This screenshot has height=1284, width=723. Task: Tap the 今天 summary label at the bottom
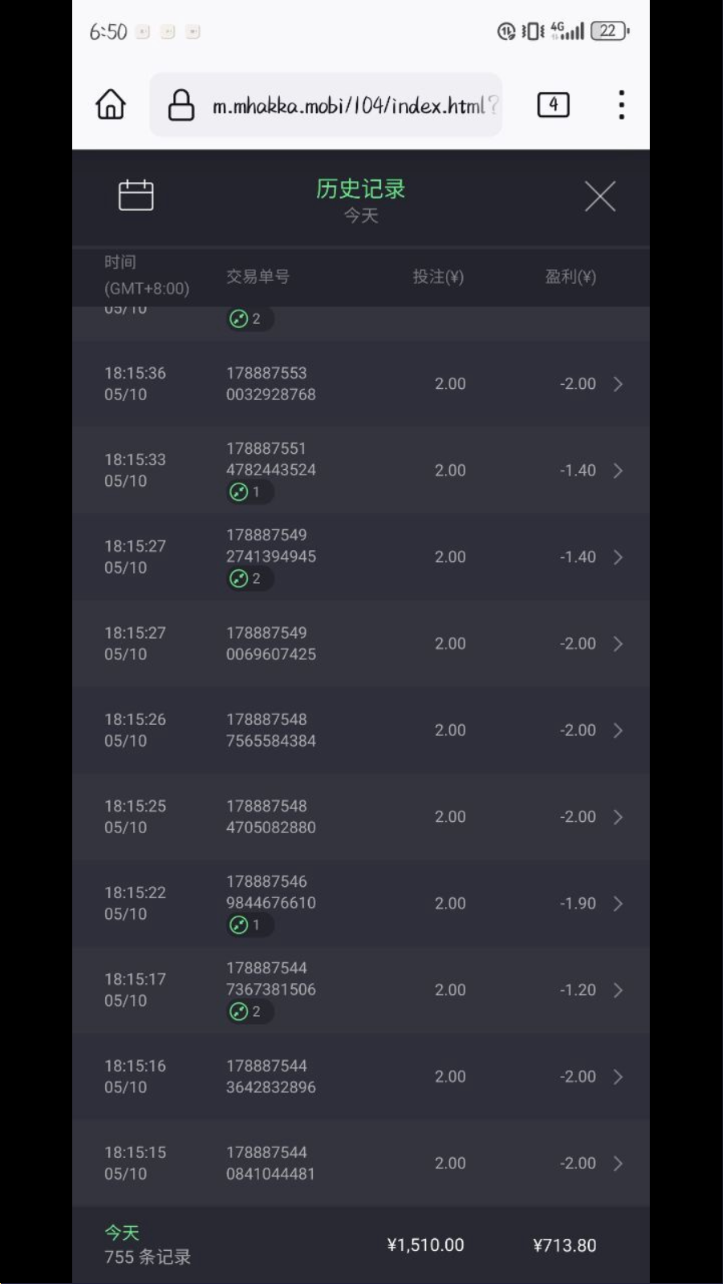[122, 1233]
